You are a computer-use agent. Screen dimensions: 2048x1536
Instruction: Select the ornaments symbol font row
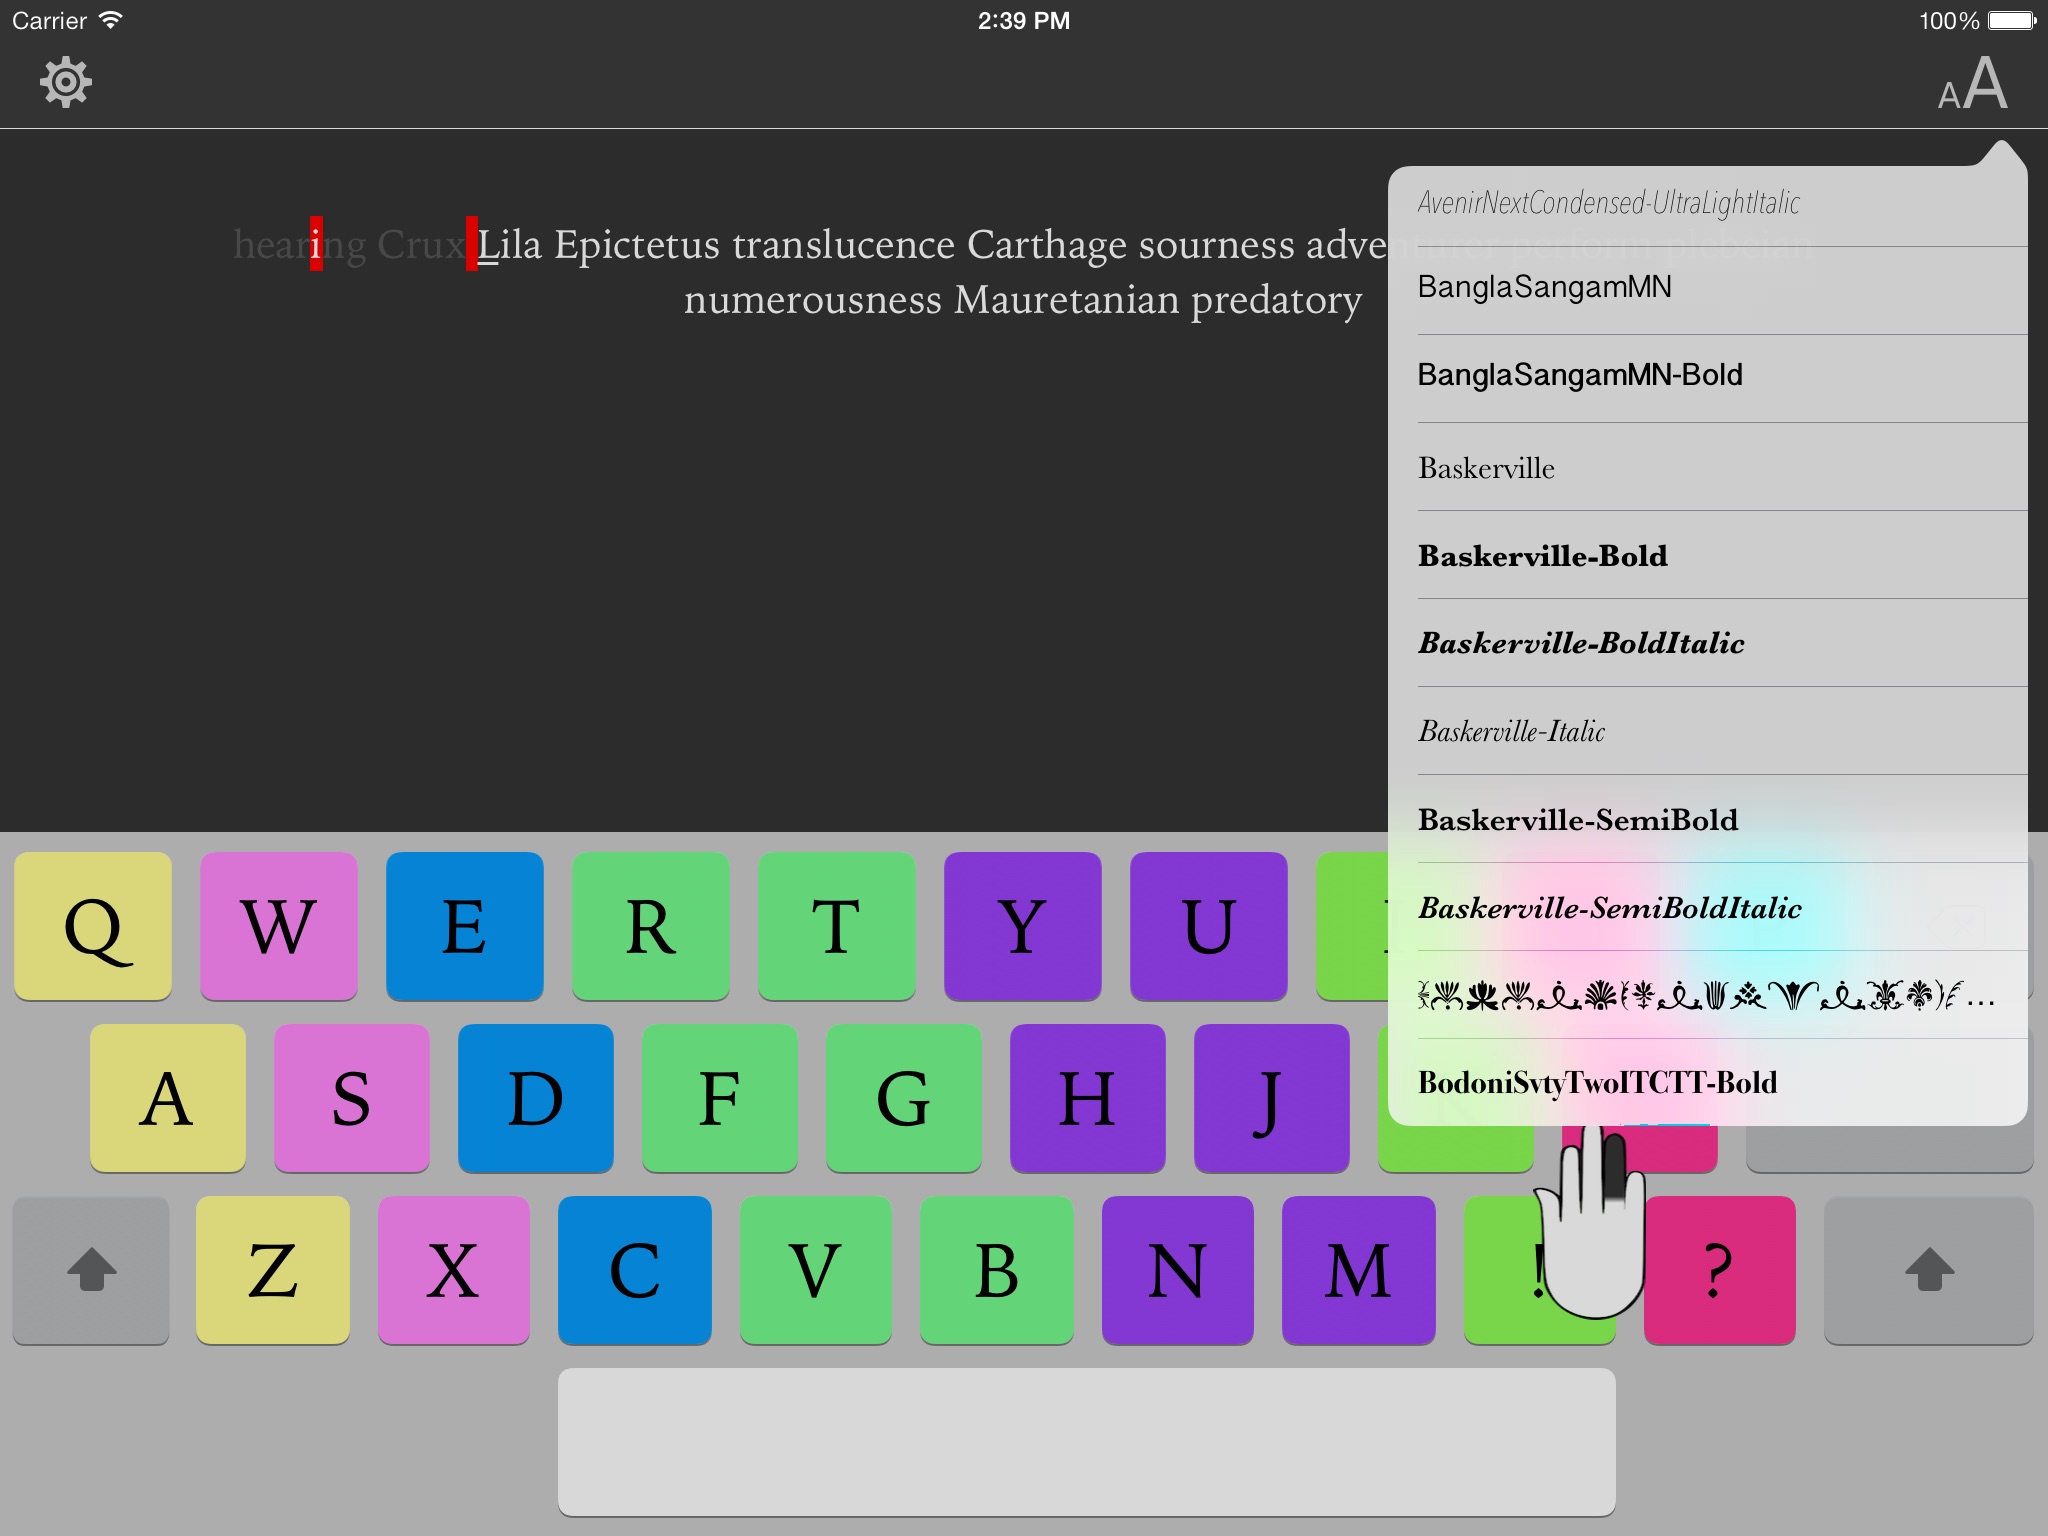tap(1708, 996)
